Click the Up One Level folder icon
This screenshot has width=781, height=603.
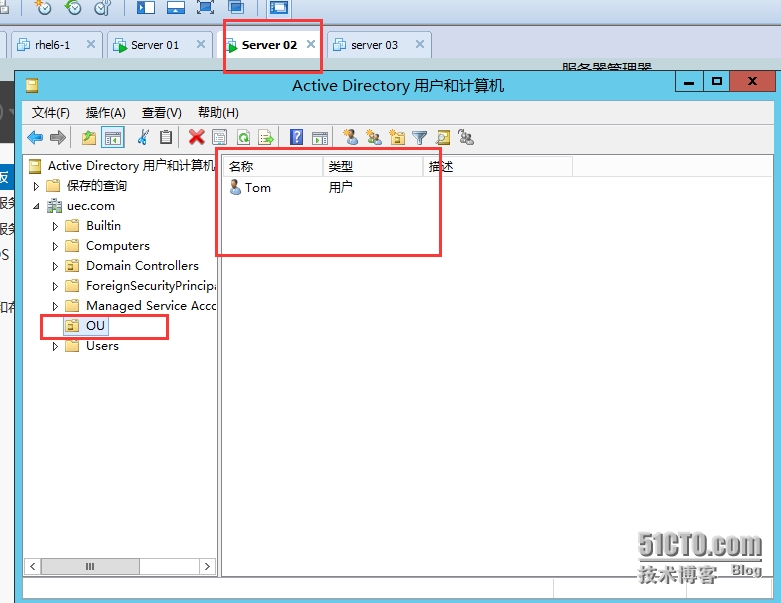pos(89,137)
